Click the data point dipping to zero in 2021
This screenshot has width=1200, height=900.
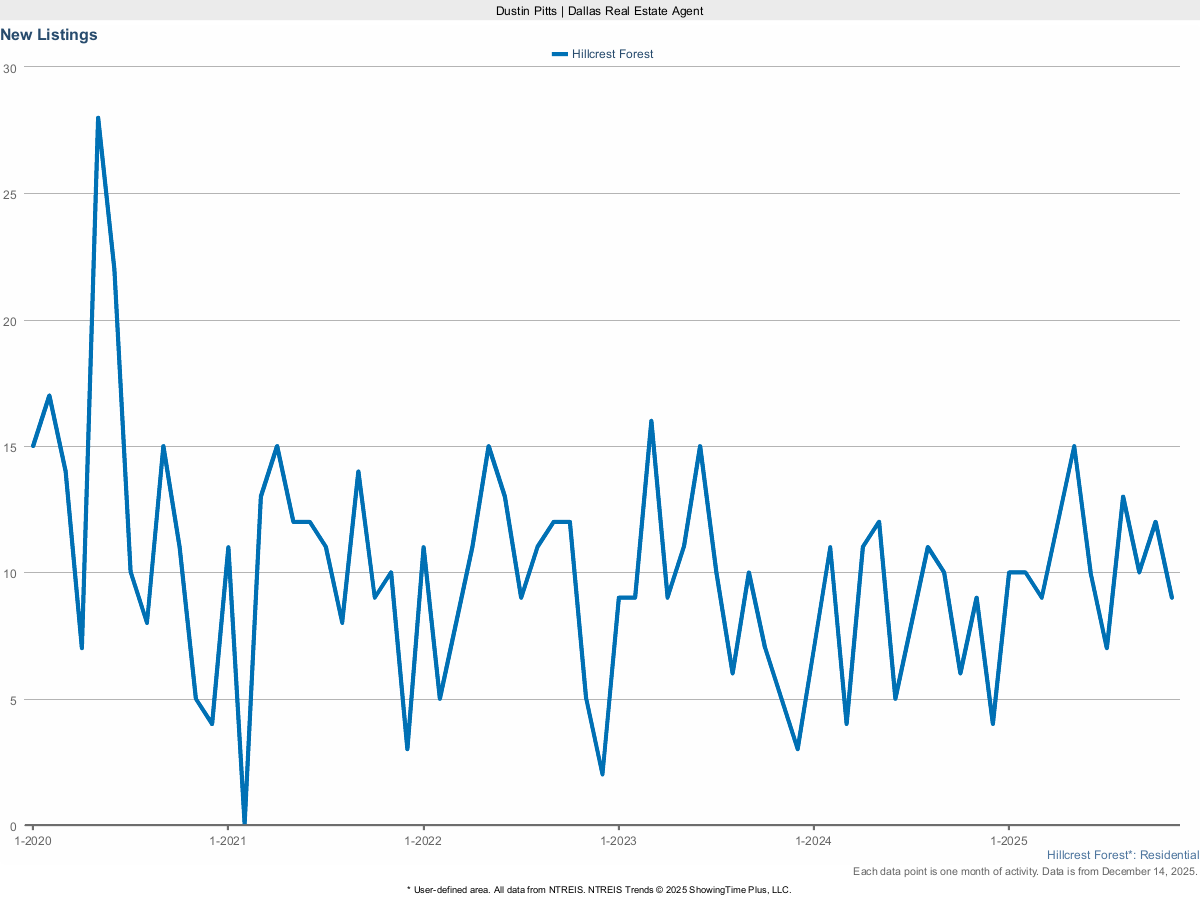pyautogui.click(x=244, y=820)
